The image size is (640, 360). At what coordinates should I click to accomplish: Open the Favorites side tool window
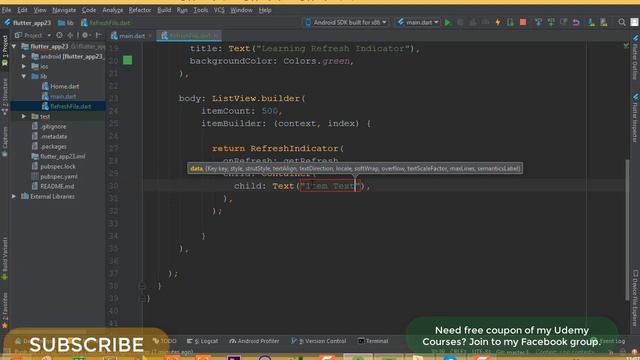(x=5, y=310)
